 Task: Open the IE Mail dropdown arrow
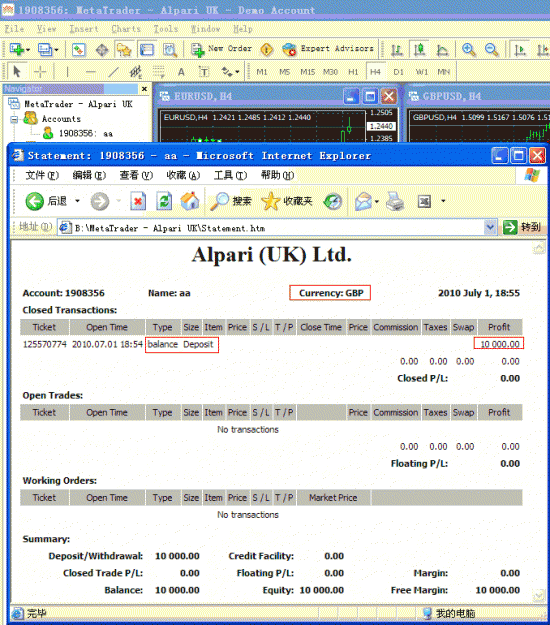click(x=377, y=201)
